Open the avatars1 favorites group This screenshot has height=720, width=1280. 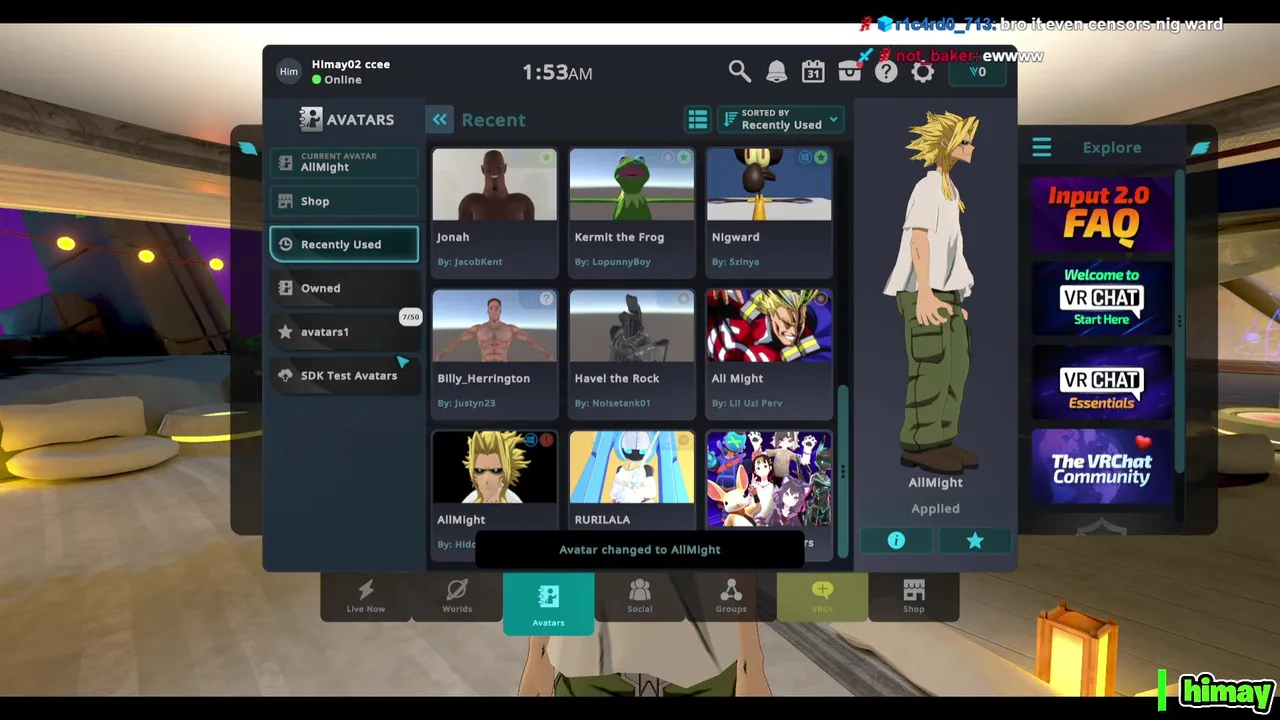click(344, 332)
